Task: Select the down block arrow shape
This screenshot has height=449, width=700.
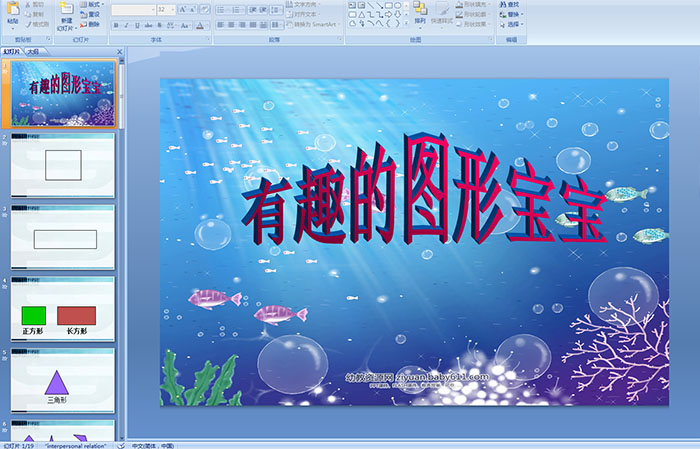Action: [x=397, y=15]
